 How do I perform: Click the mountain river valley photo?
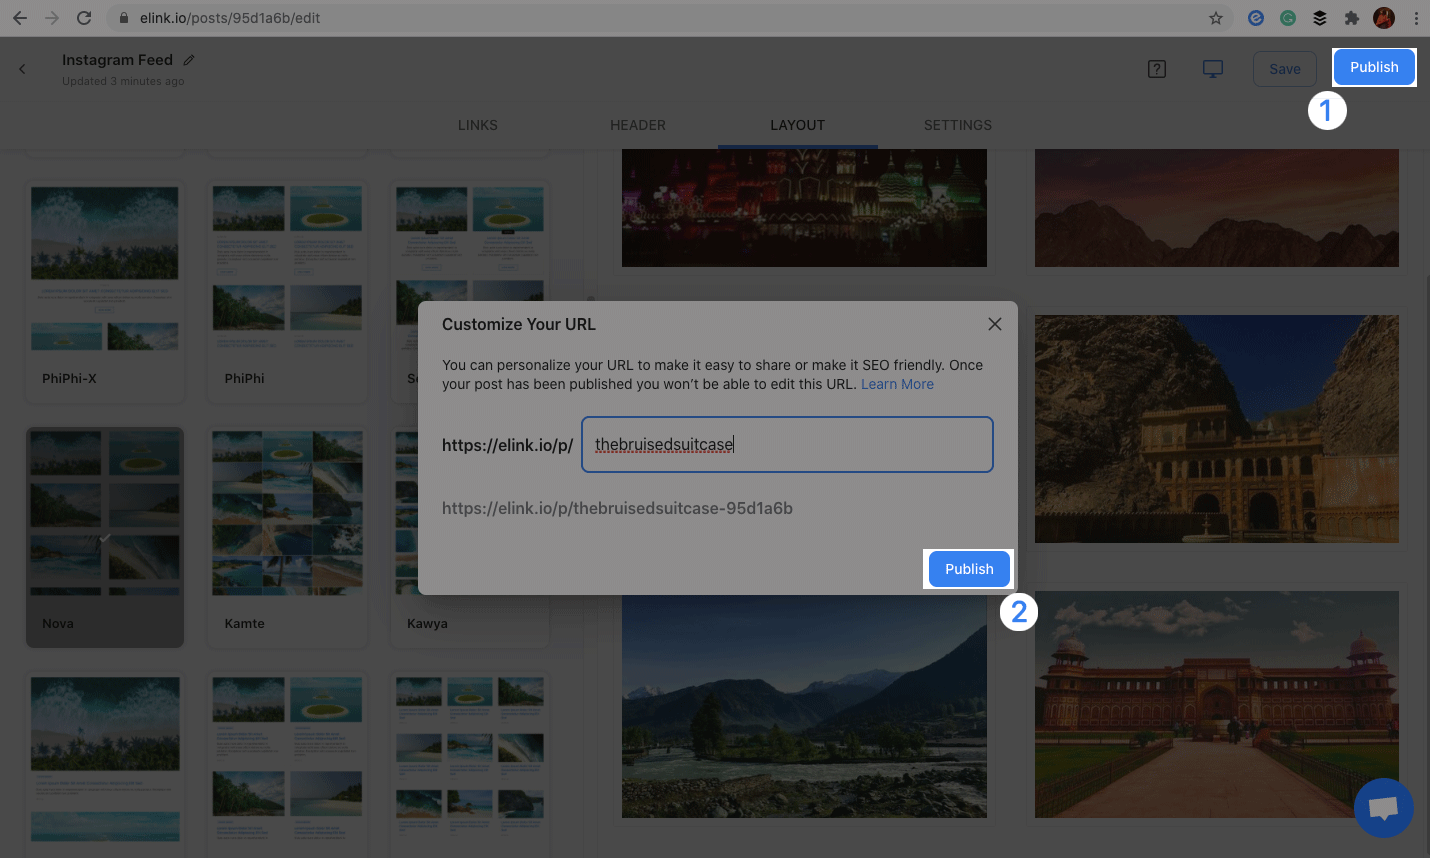tap(804, 706)
